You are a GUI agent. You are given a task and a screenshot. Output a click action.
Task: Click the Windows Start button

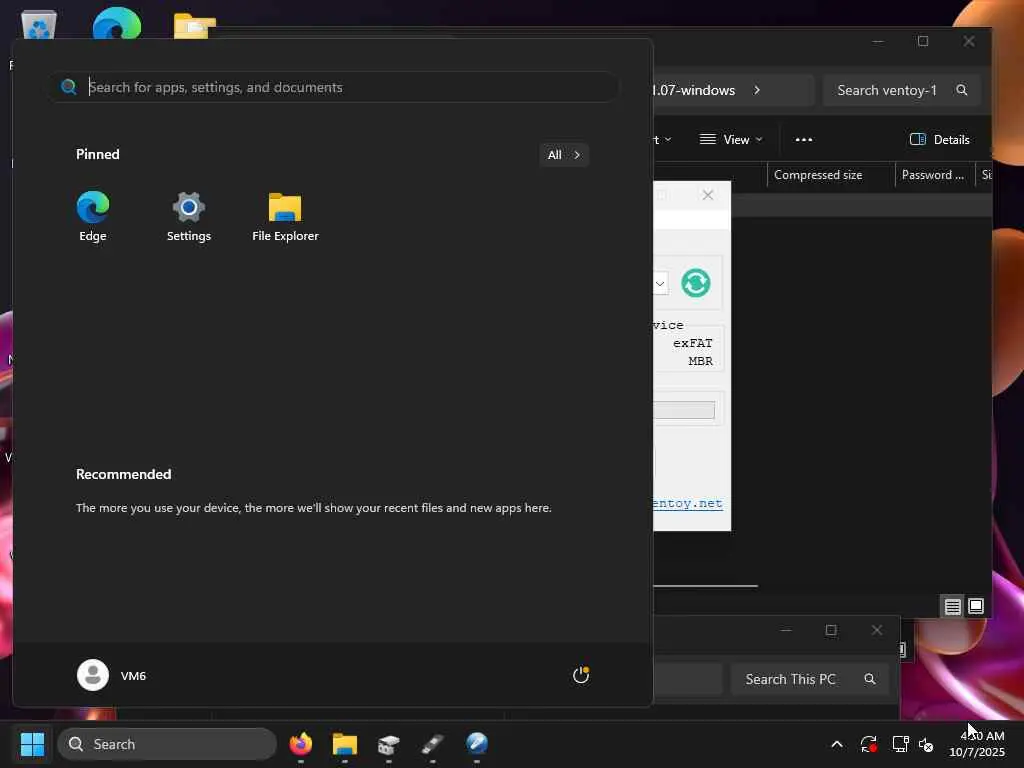(32, 744)
